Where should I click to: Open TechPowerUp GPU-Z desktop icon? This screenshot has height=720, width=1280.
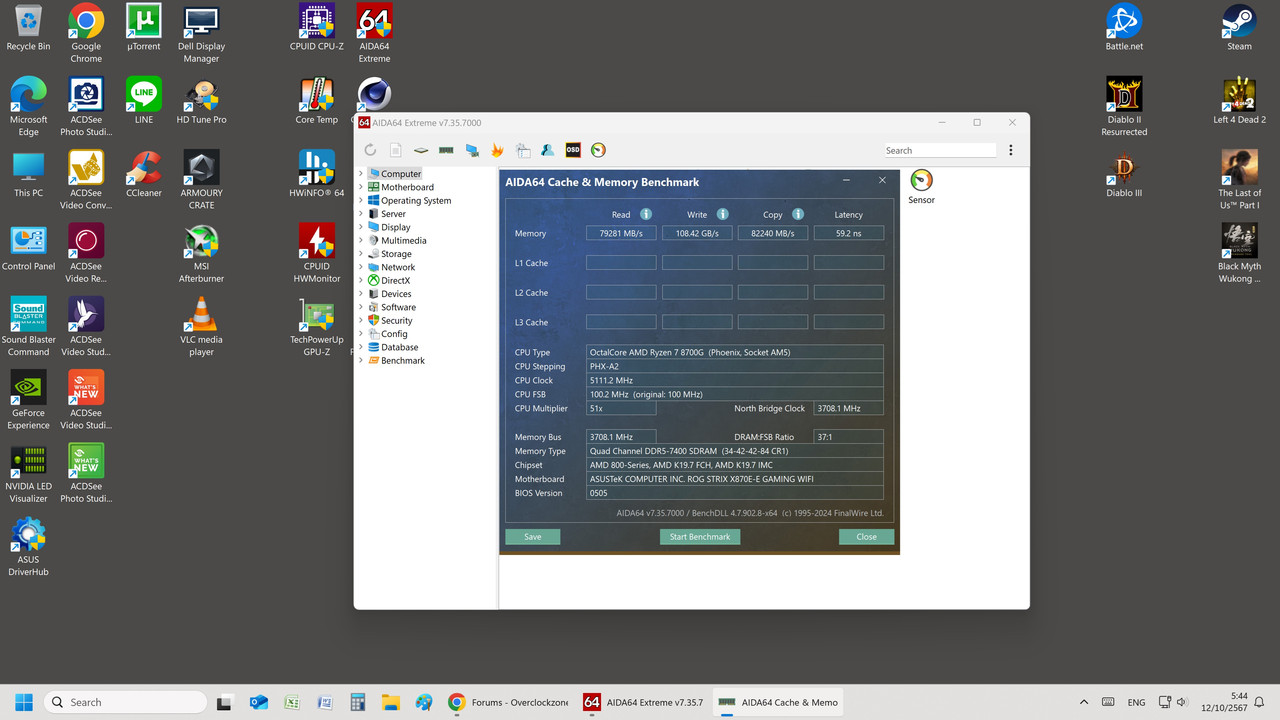click(317, 327)
